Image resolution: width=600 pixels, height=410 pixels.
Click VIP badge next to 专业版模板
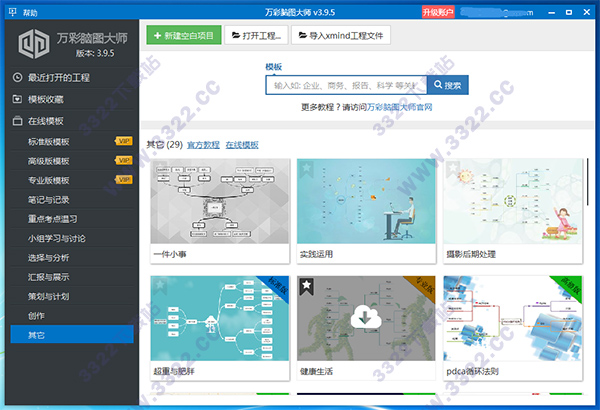click(x=124, y=180)
